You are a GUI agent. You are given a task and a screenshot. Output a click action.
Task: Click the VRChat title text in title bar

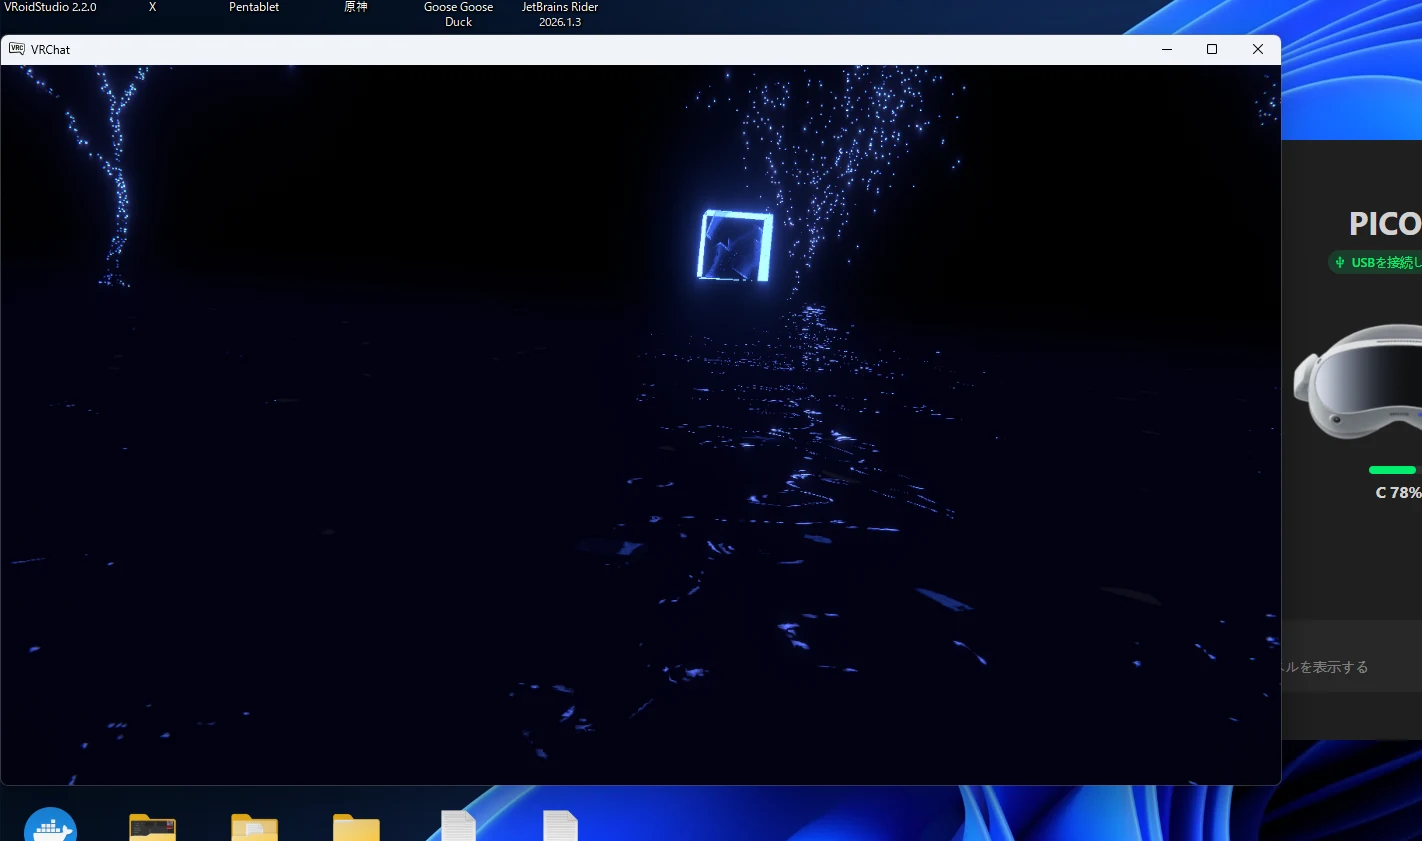(x=50, y=50)
